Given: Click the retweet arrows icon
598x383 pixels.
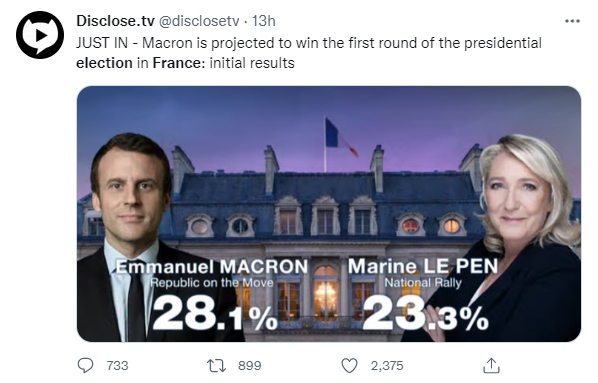Looking at the screenshot, I should pyautogui.click(x=216, y=365).
